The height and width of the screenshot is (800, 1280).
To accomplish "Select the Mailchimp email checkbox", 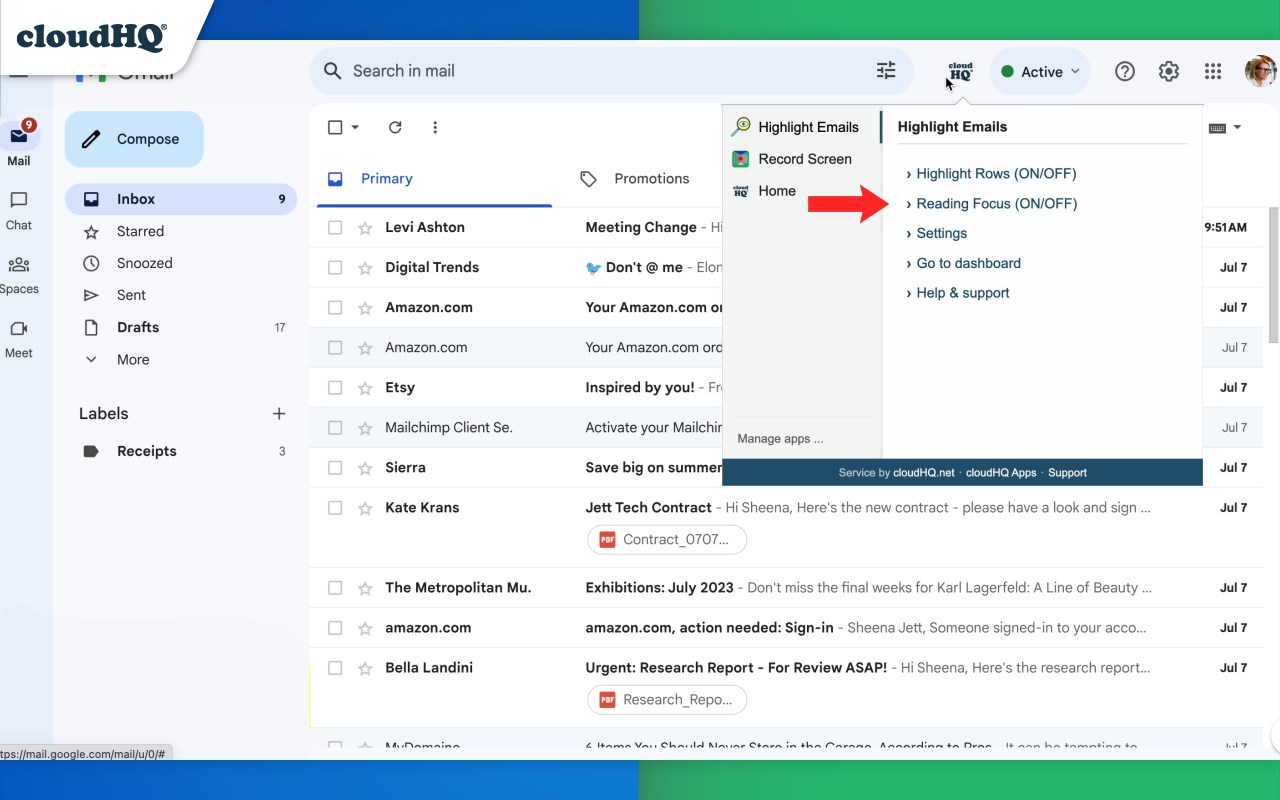I will pos(335,427).
